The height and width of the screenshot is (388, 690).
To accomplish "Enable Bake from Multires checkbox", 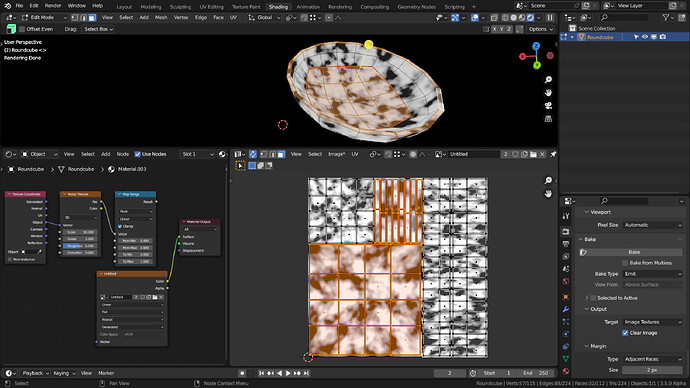I will coord(625,263).
